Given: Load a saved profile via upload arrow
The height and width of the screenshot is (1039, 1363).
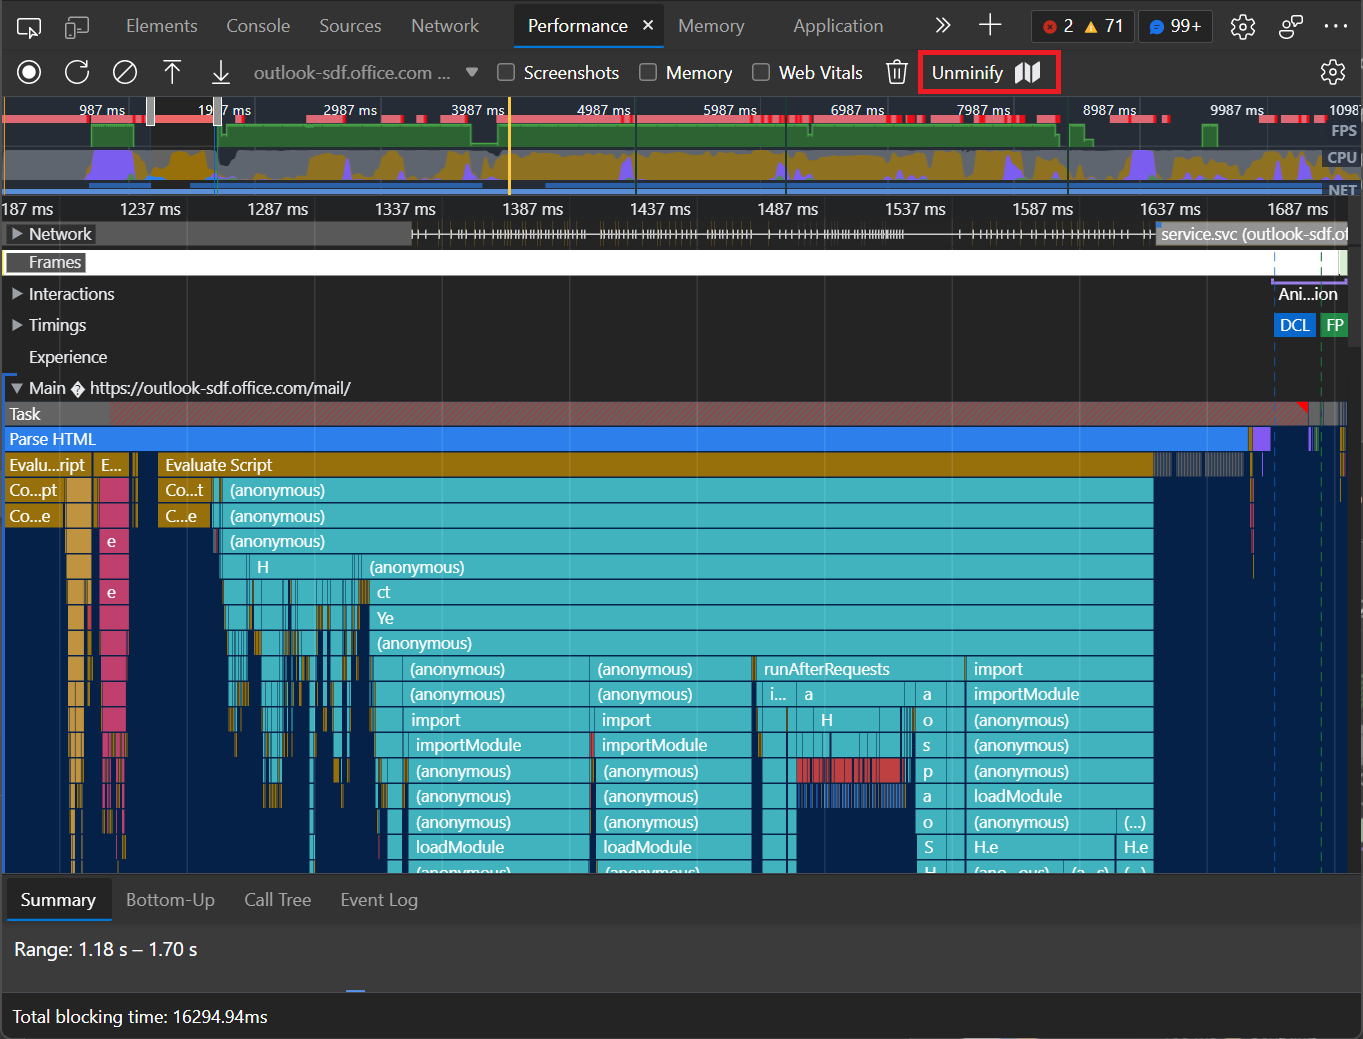Looking at the screenshot, I should point(172,71).
